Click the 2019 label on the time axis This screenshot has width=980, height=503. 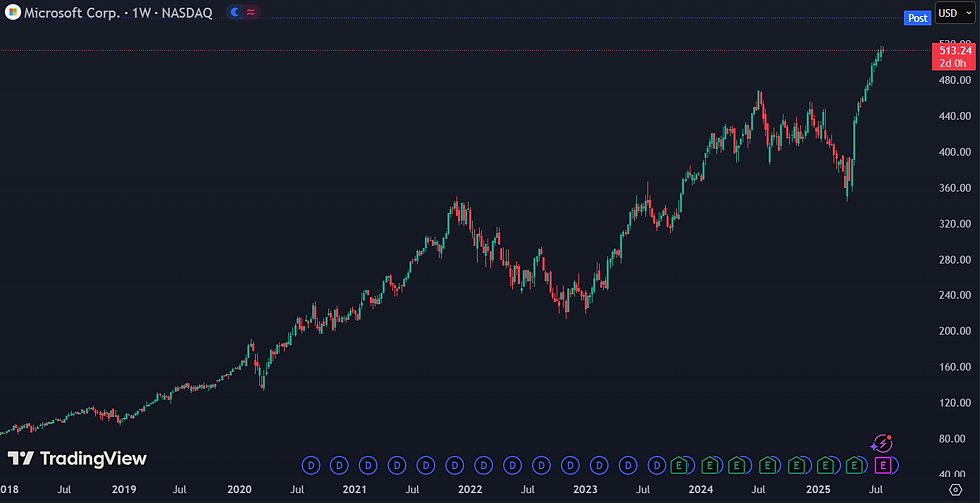click(122, 489)
